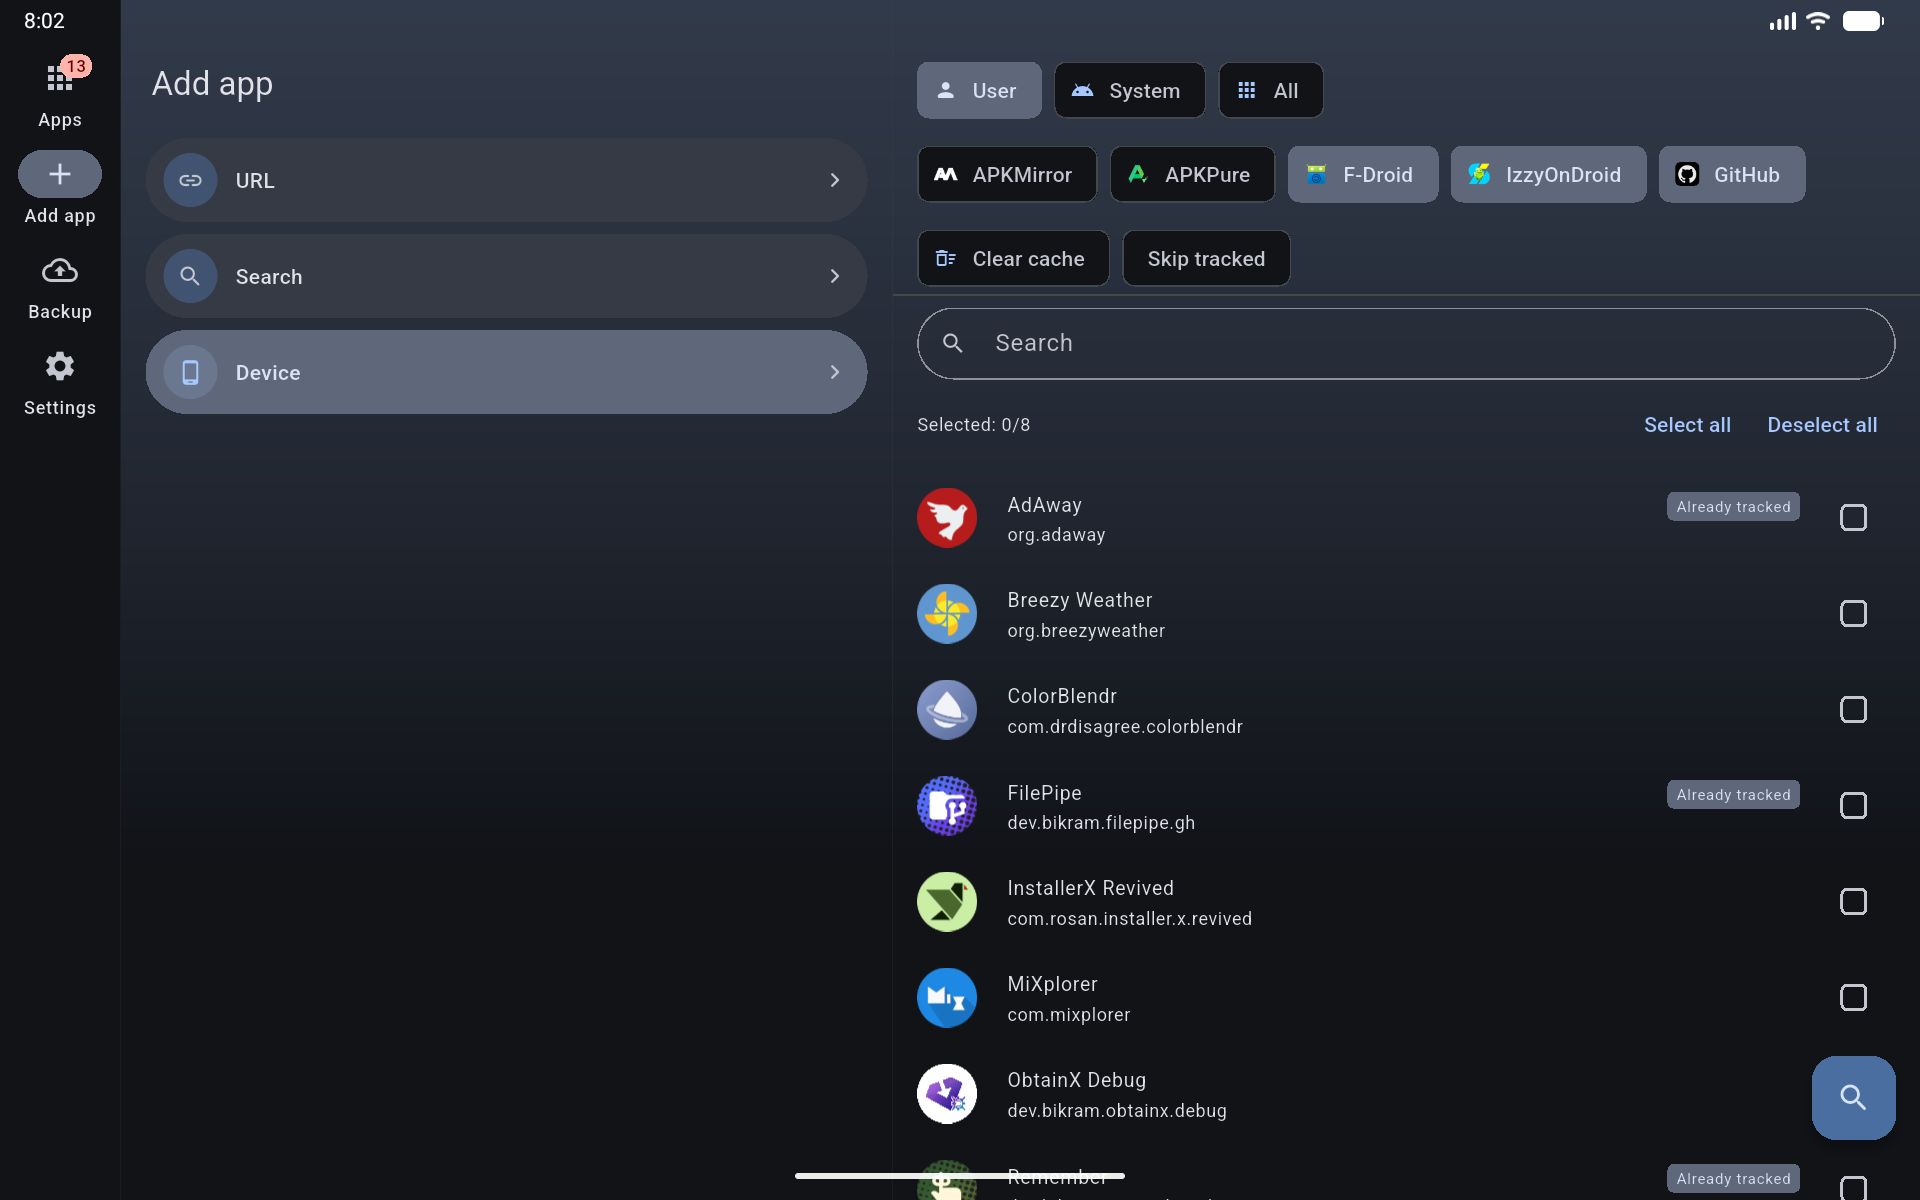This screenshot has height=1200, width=1920.
Task: Check the Wi-Fi status icon
Action: (x=1818, y=21)
